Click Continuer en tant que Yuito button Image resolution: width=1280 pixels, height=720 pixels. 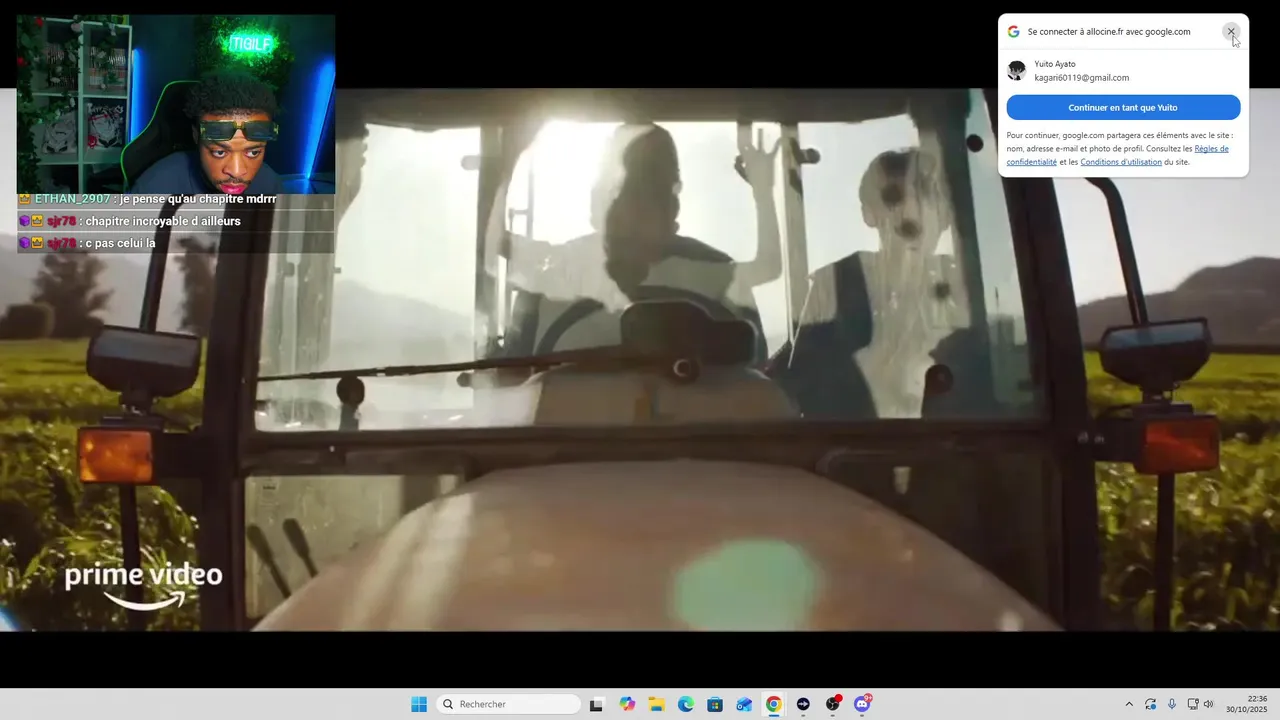tap(1123, 107)
